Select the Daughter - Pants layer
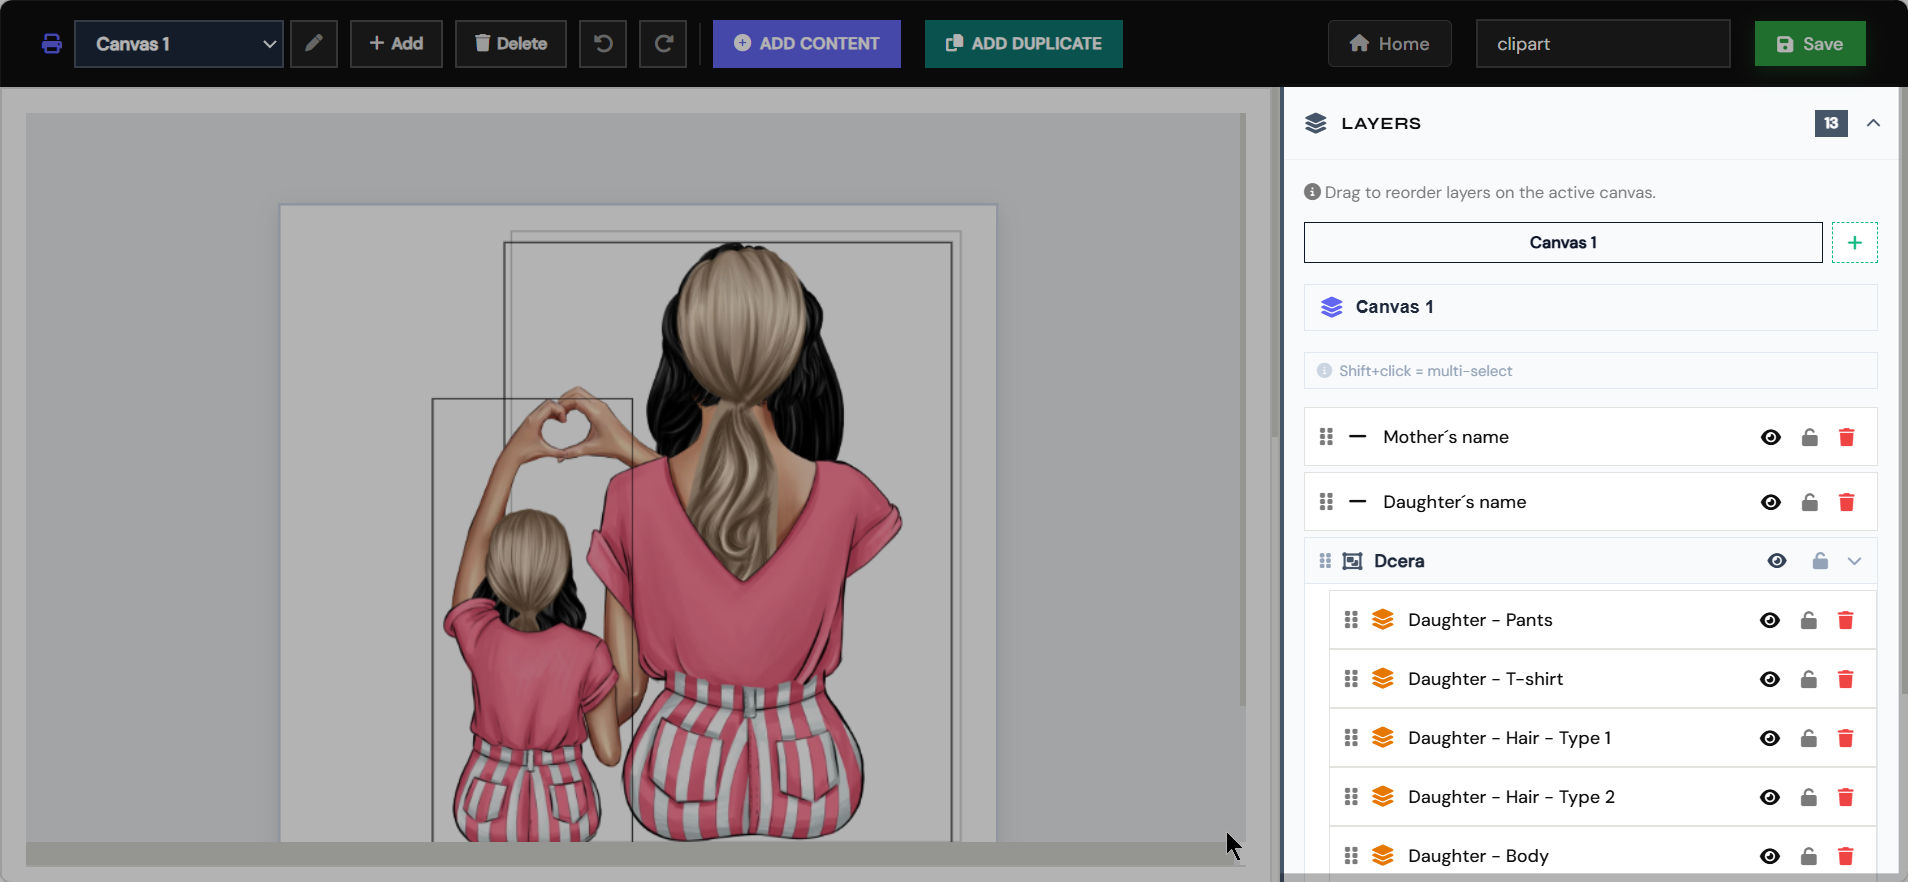 coord(1603,620)
